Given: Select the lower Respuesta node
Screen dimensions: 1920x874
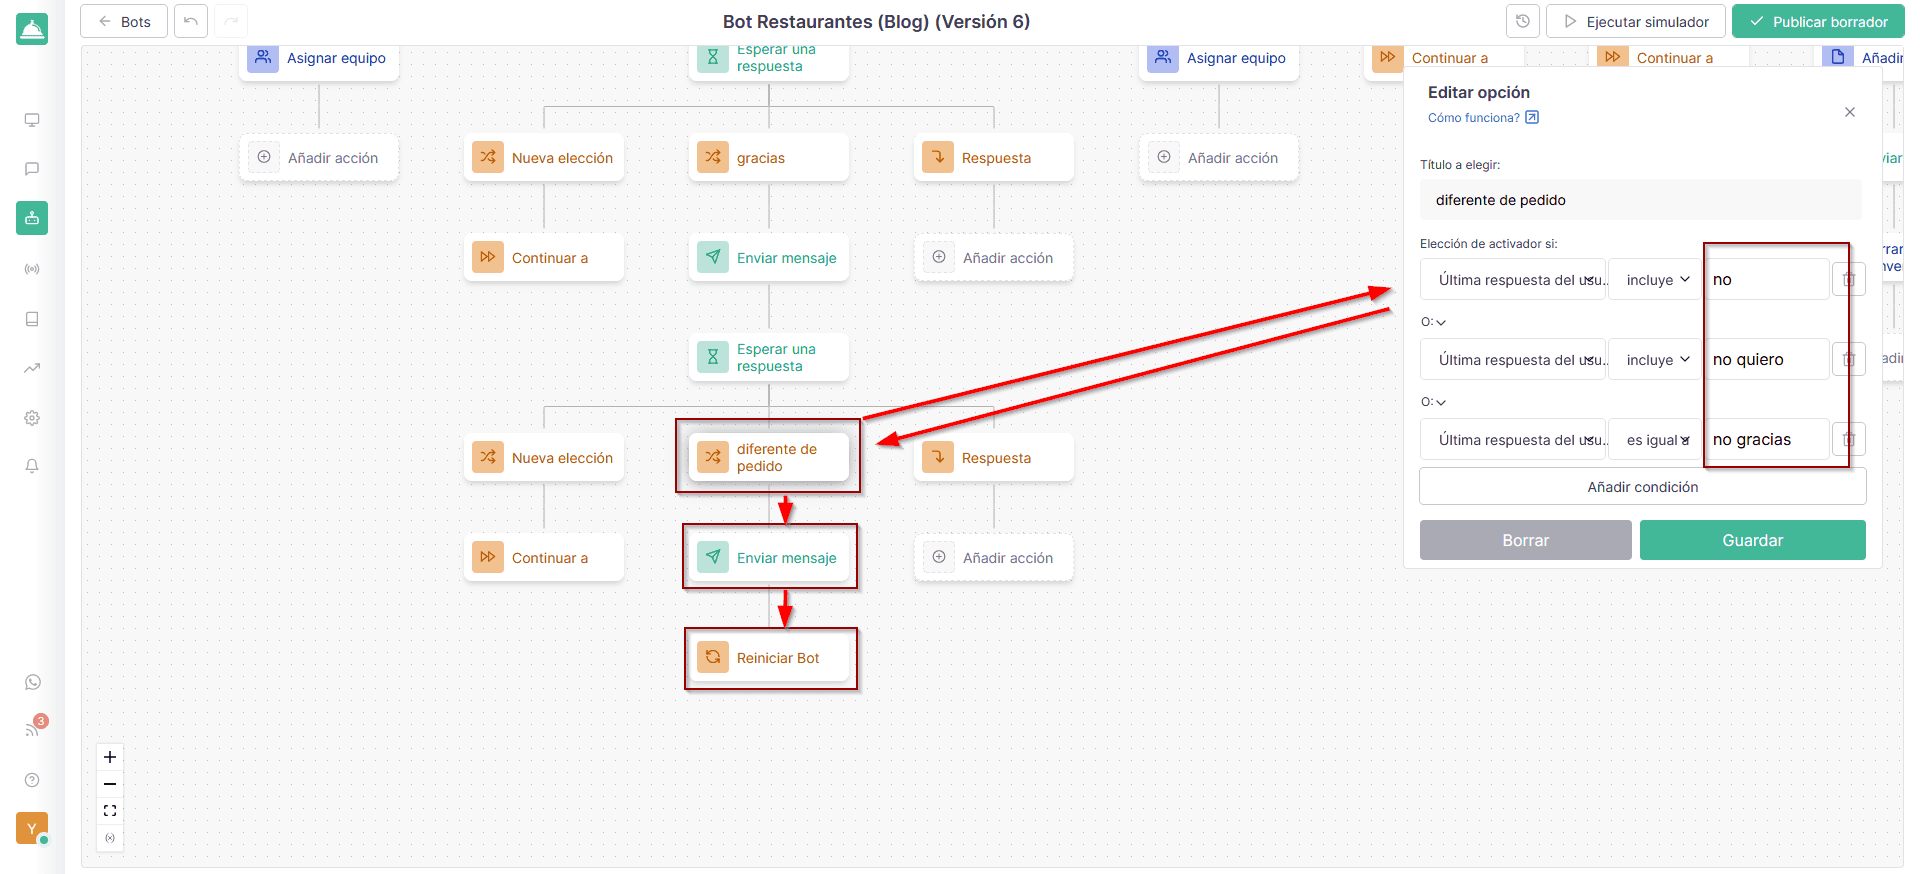Looking at the screenshot, I should [994, 458].
